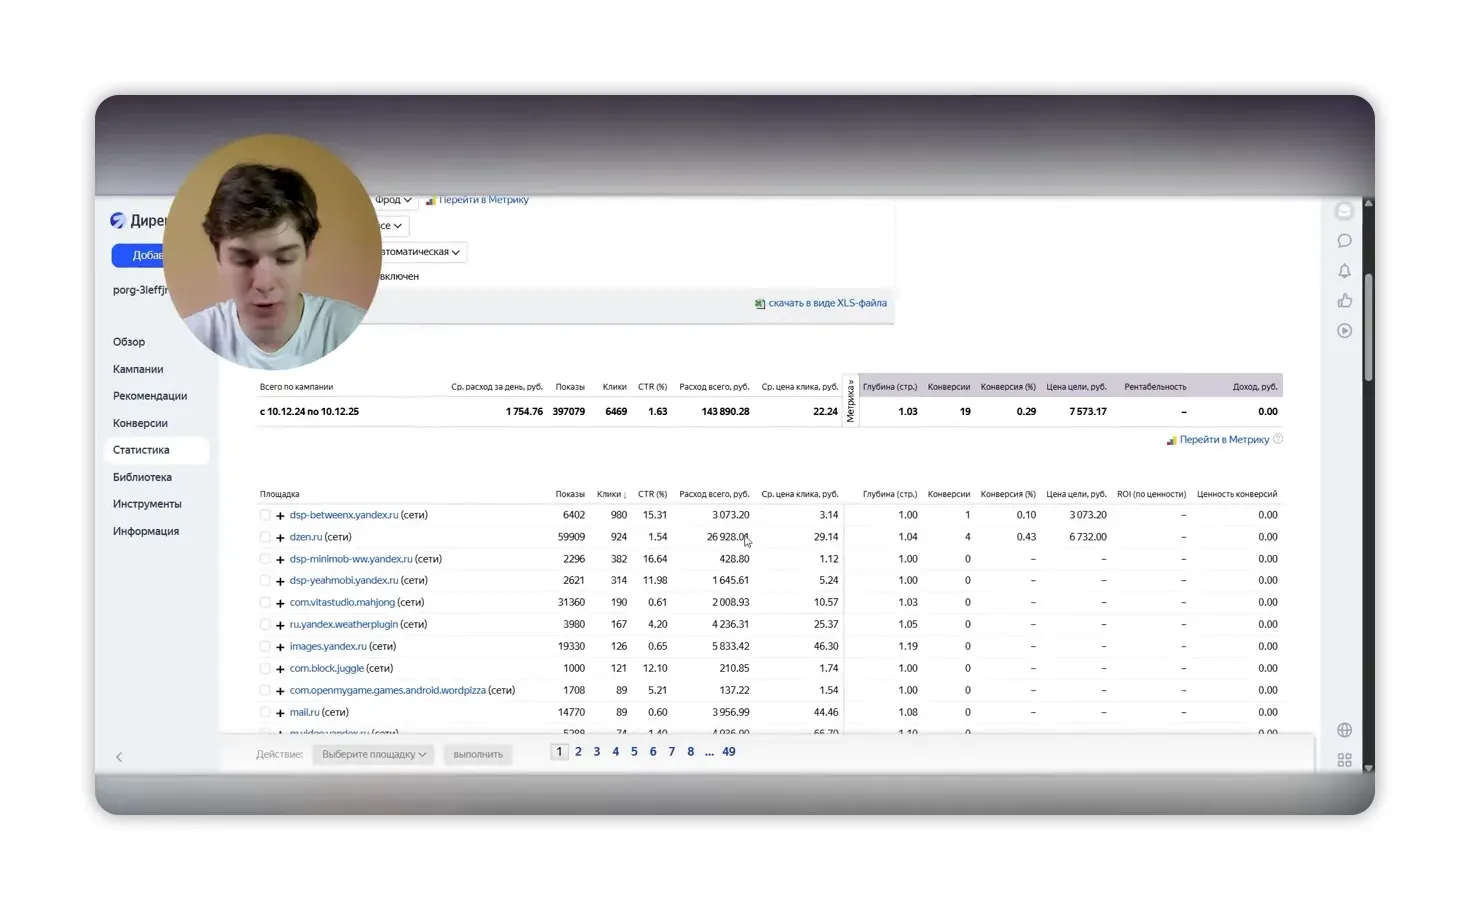The height and width of the screenshot is (910, 1470).
Task: Check the dsp-betweenx.yandex.ru row checkbox
Action: 265,515
